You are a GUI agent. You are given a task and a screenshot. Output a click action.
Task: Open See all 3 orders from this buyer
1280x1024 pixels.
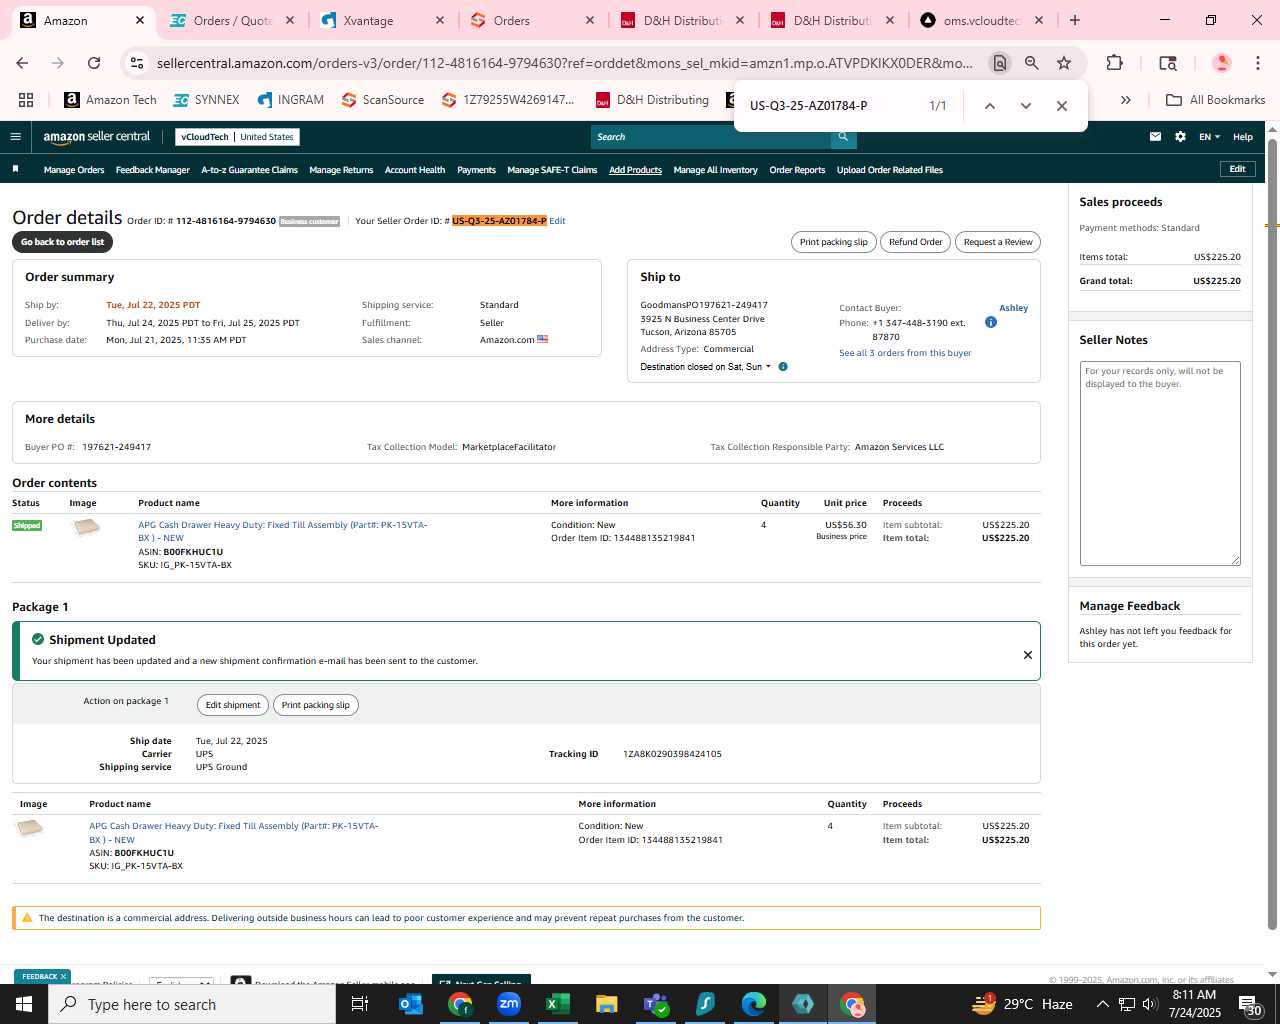905,353
